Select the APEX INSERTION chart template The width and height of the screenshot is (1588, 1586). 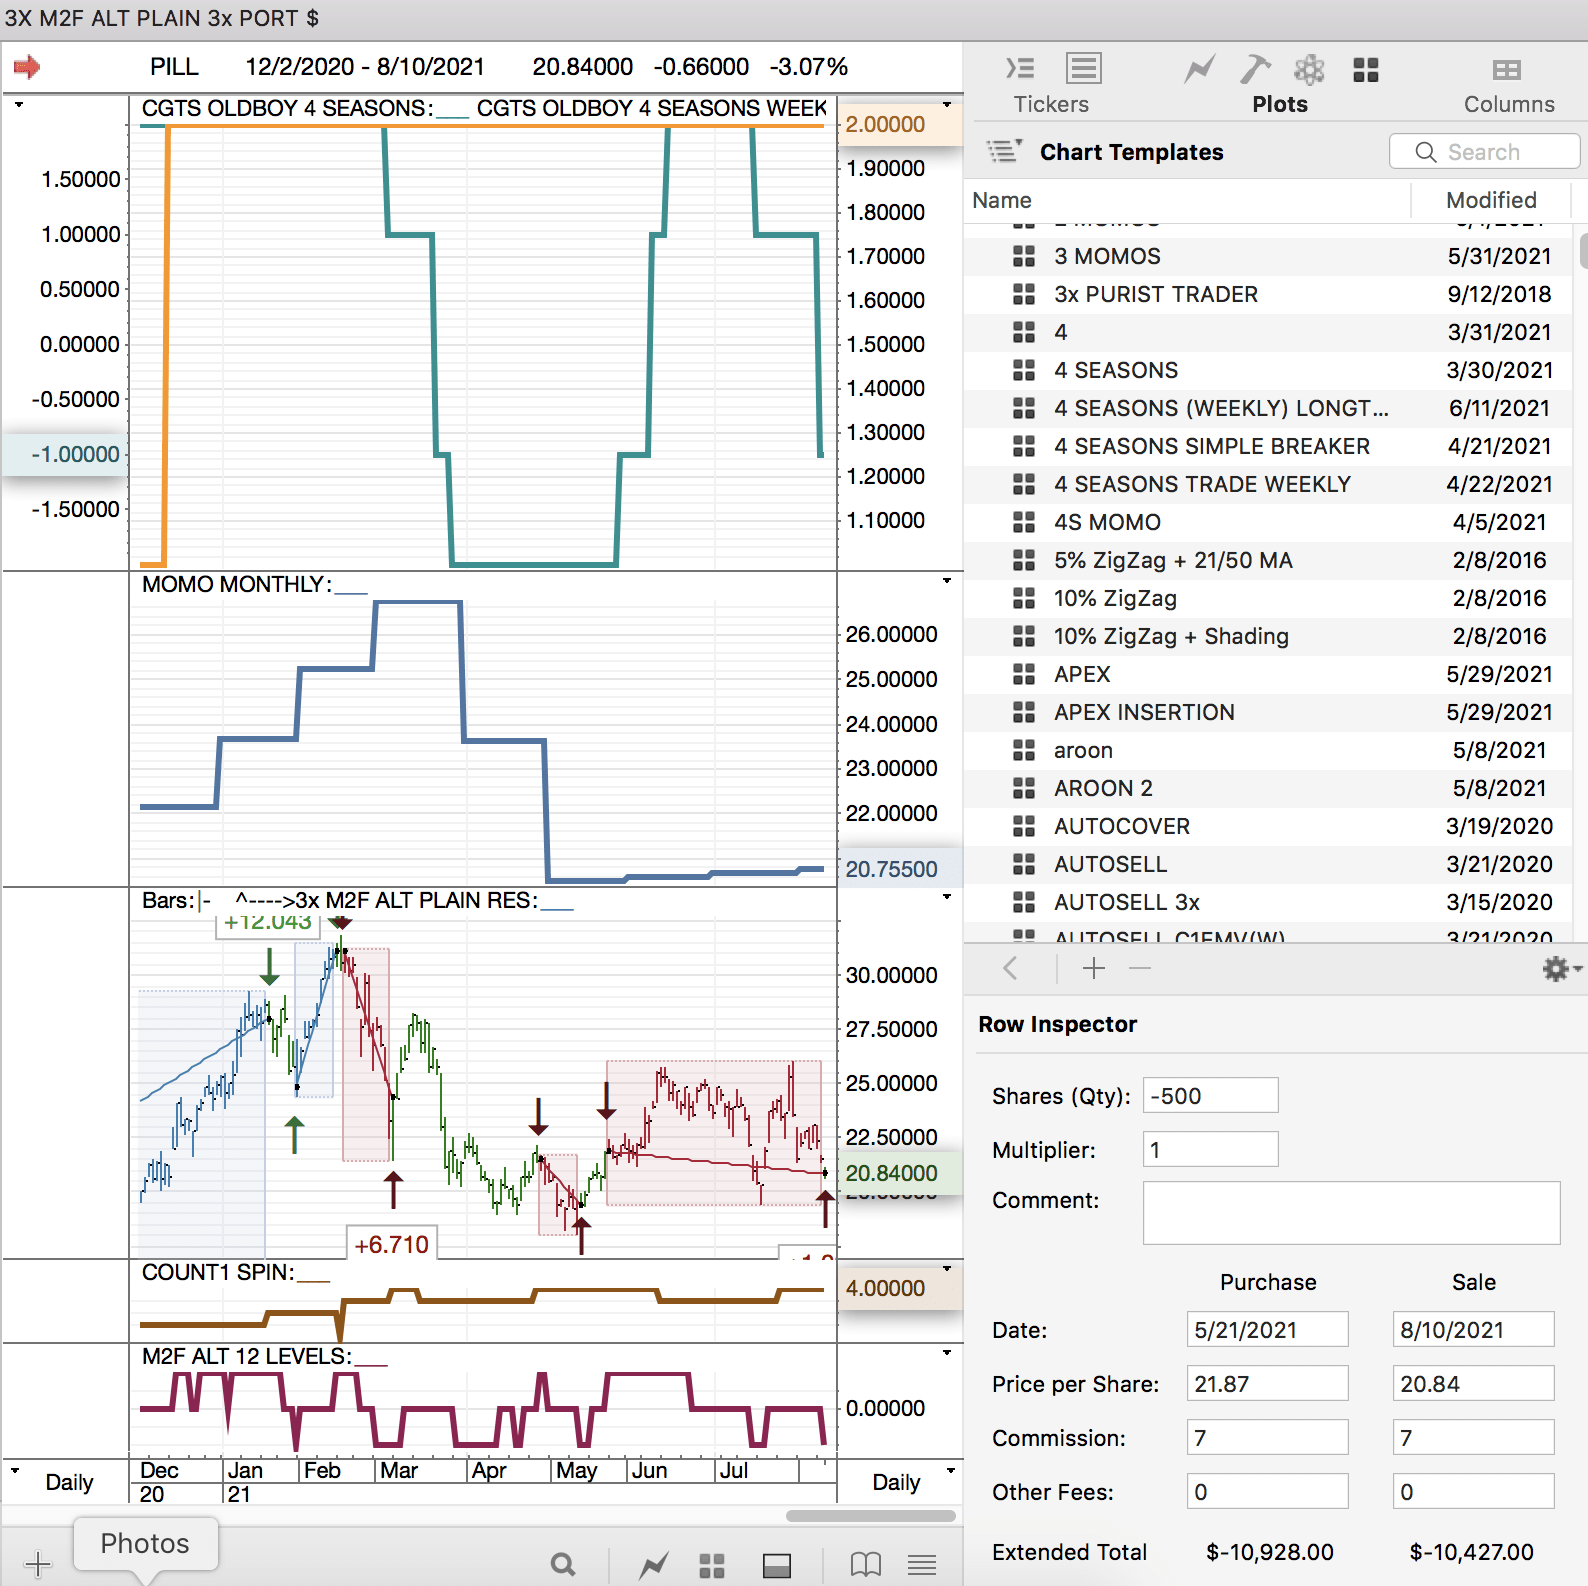click(1144, 712)
